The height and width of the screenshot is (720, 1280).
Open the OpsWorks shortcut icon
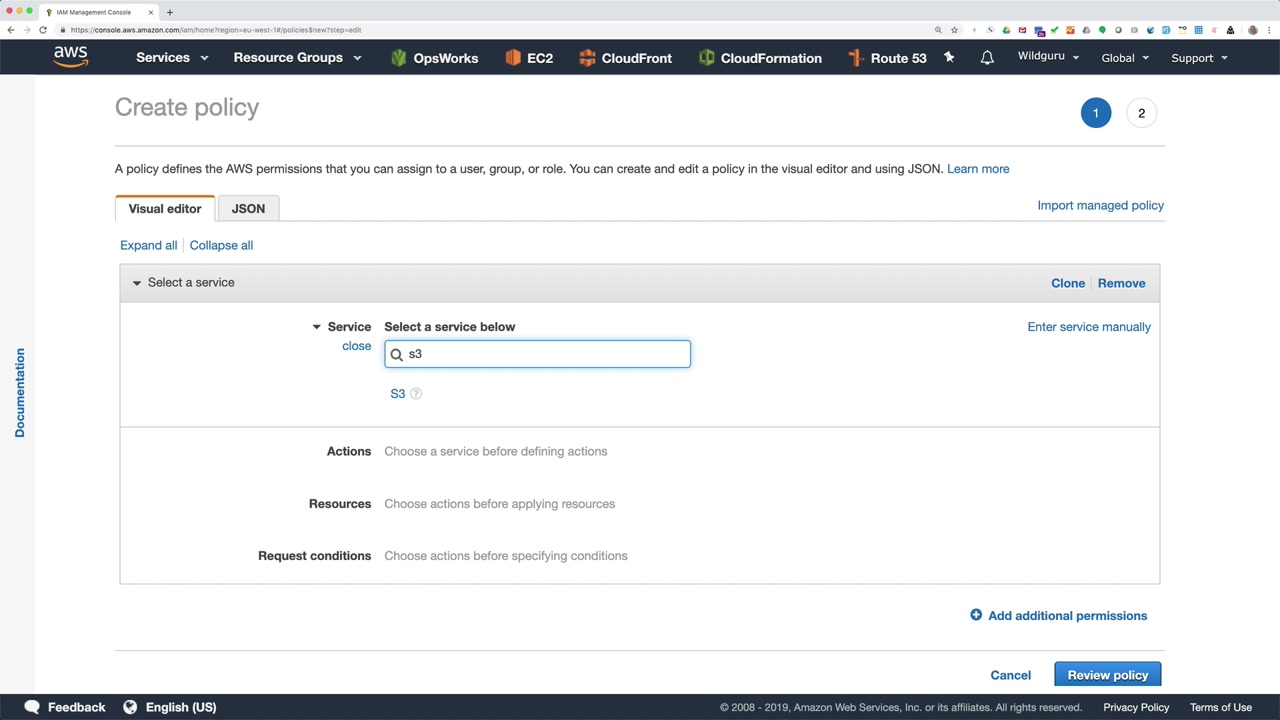tap(399, 58)
